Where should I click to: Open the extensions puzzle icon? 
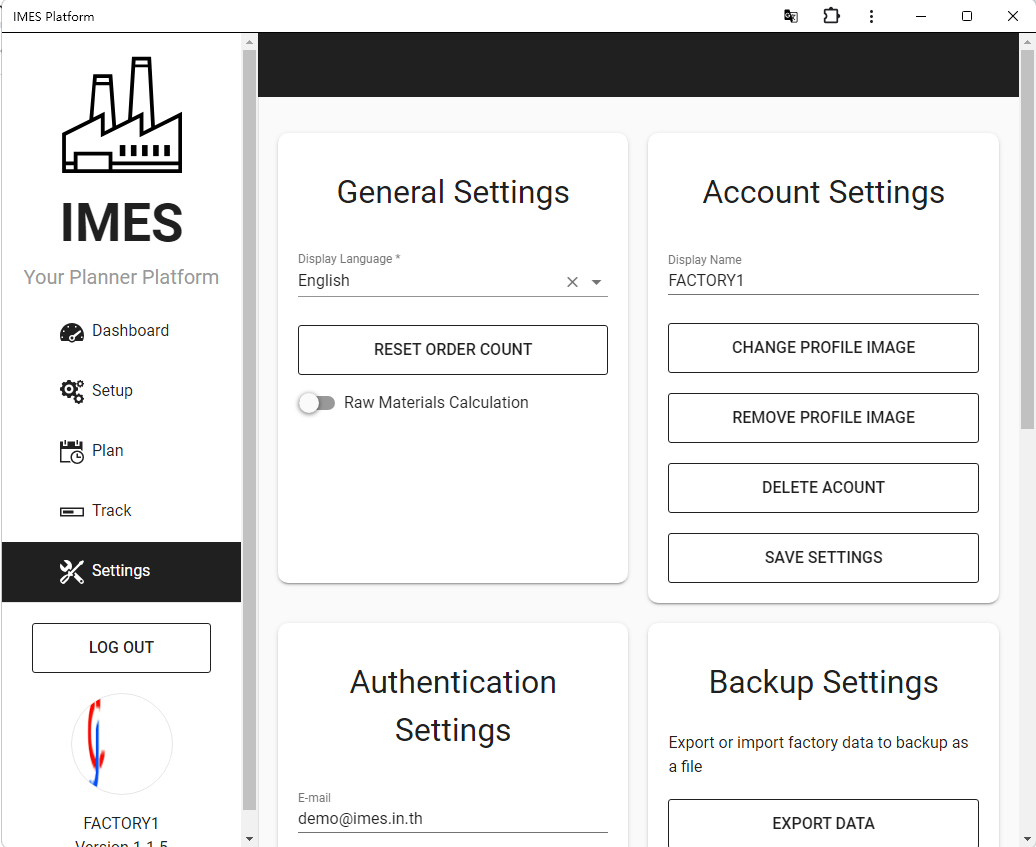pos(831,16)
